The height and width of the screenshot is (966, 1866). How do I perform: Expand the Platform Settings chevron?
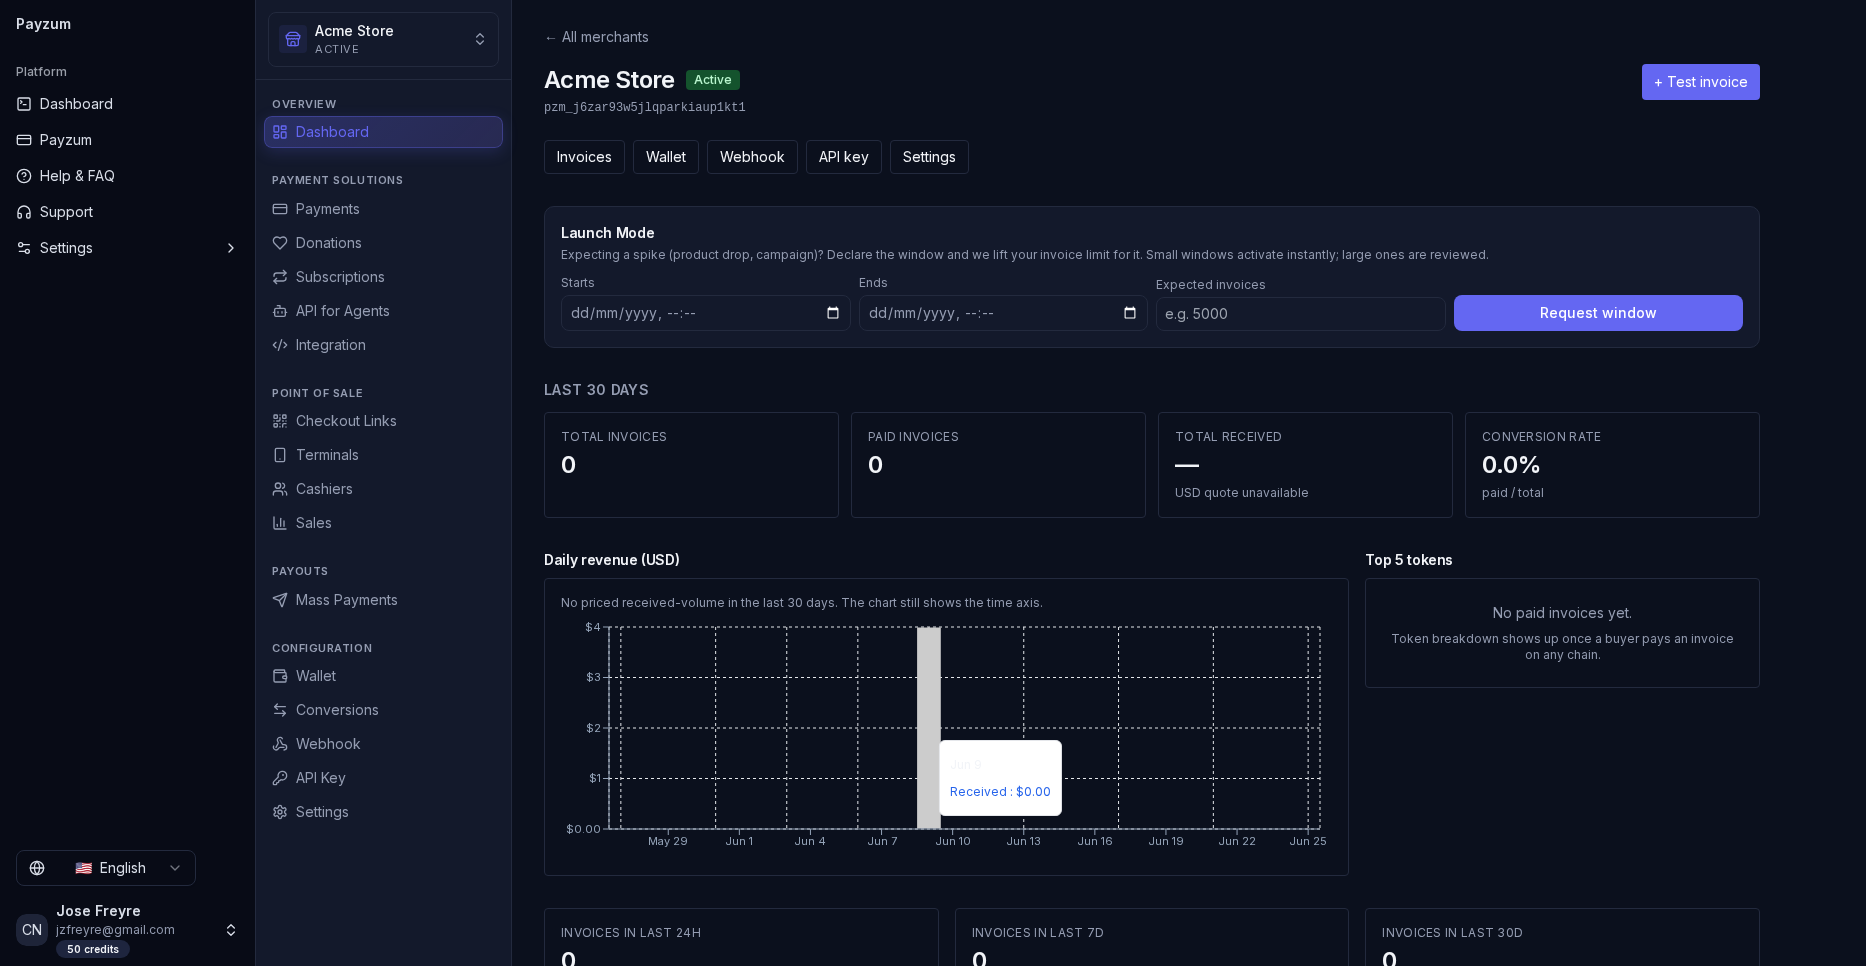pyautogui.click(x=231, y=248)
